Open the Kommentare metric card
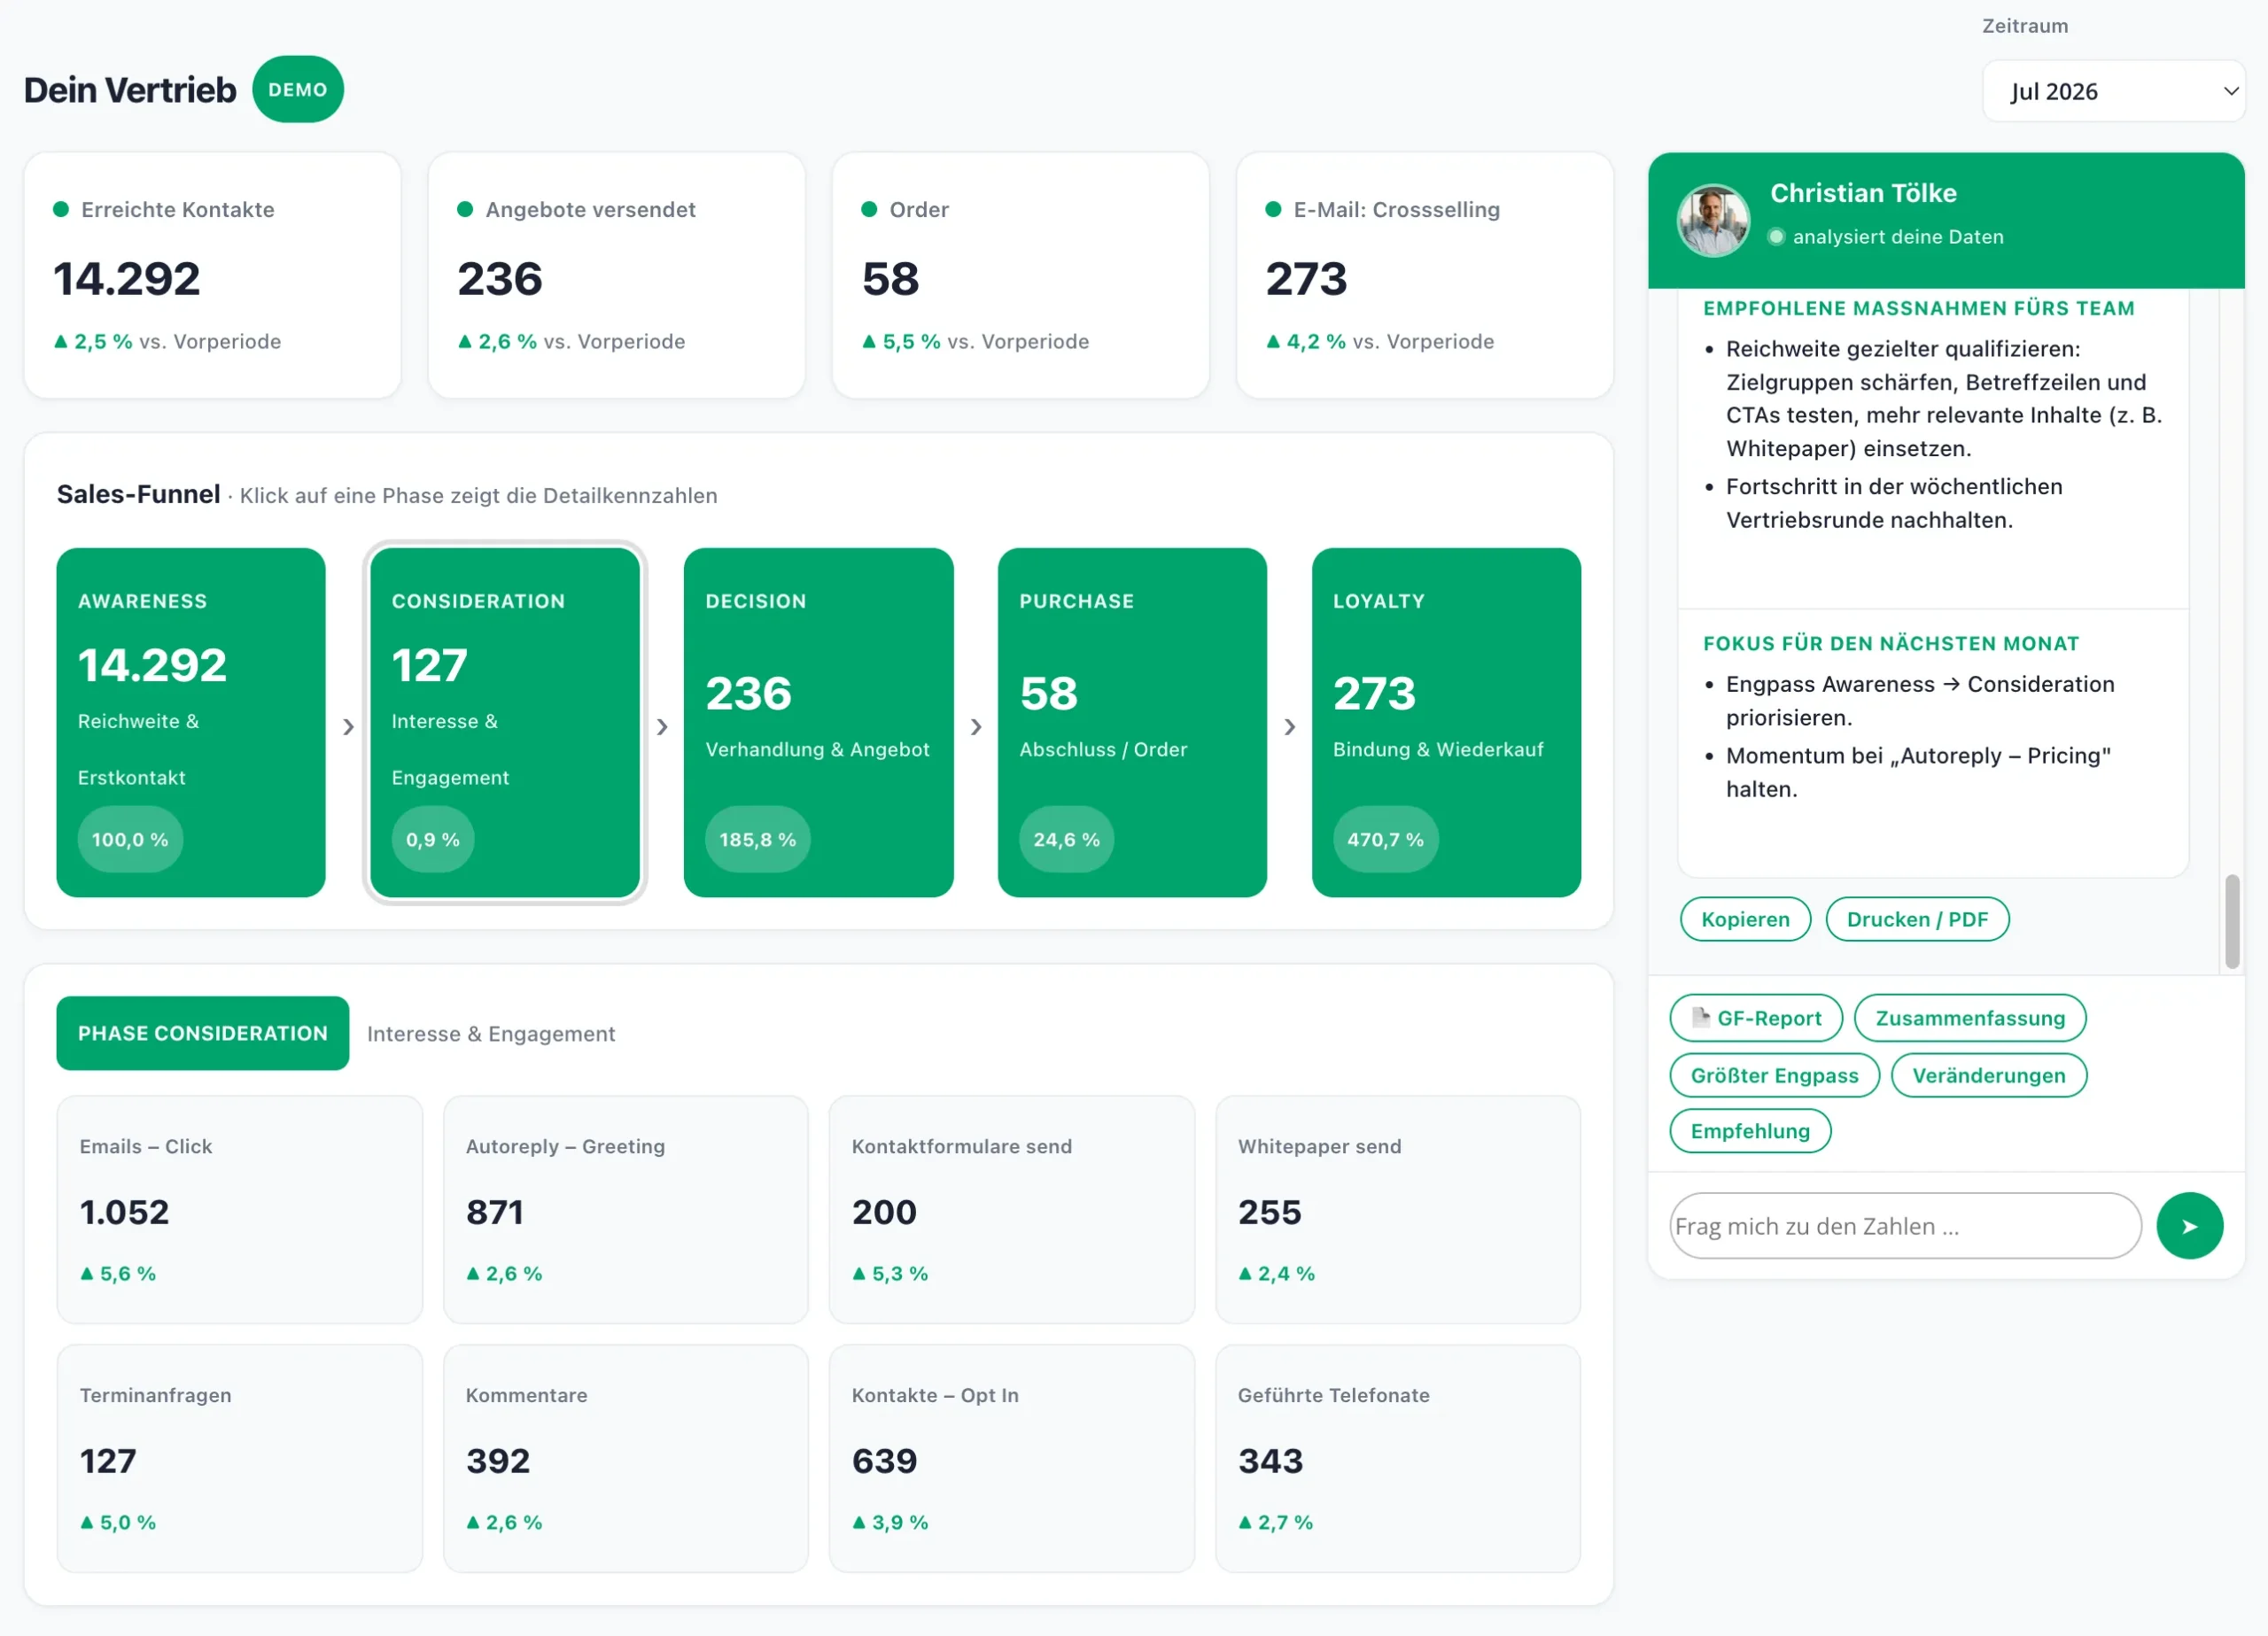This screenshot has height=1636, width=2268. 626,1458
